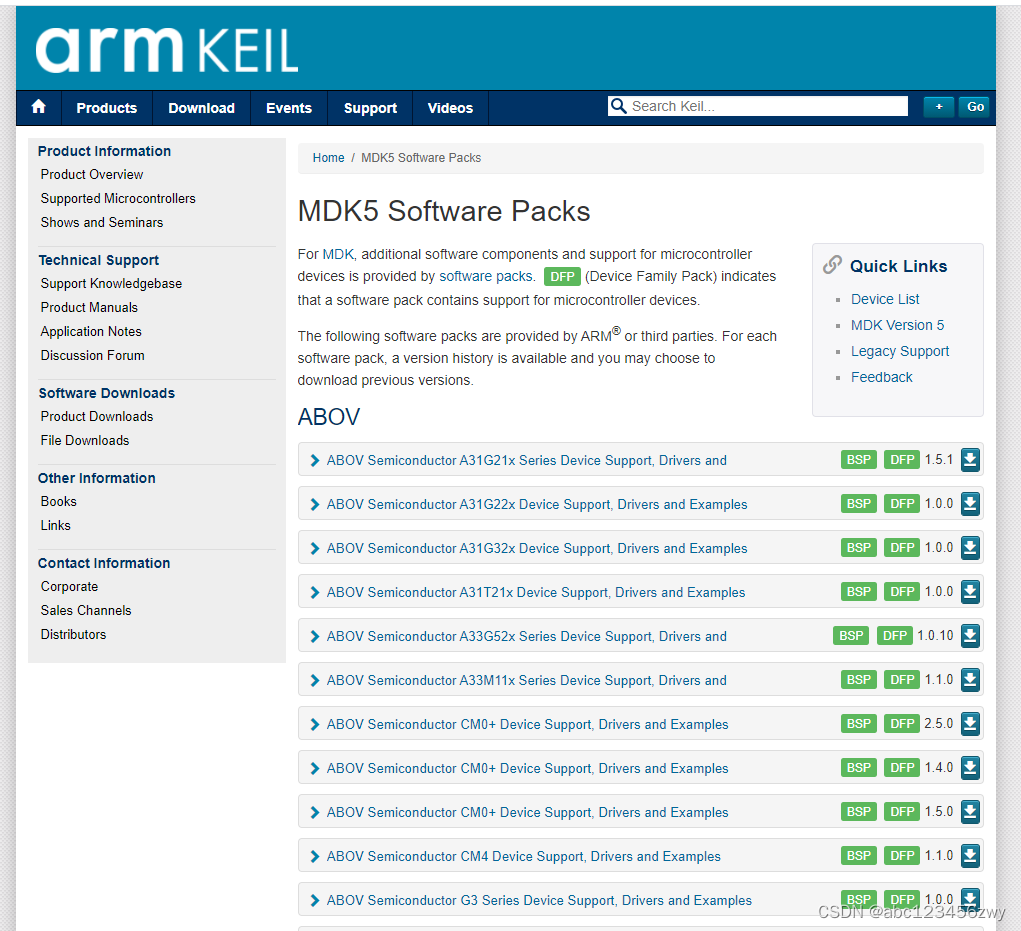The height and width of the screenshot is (931, 1021).
Task: Open Support Knowledgebase in sidebar
Action: click(x=111, y=284)
